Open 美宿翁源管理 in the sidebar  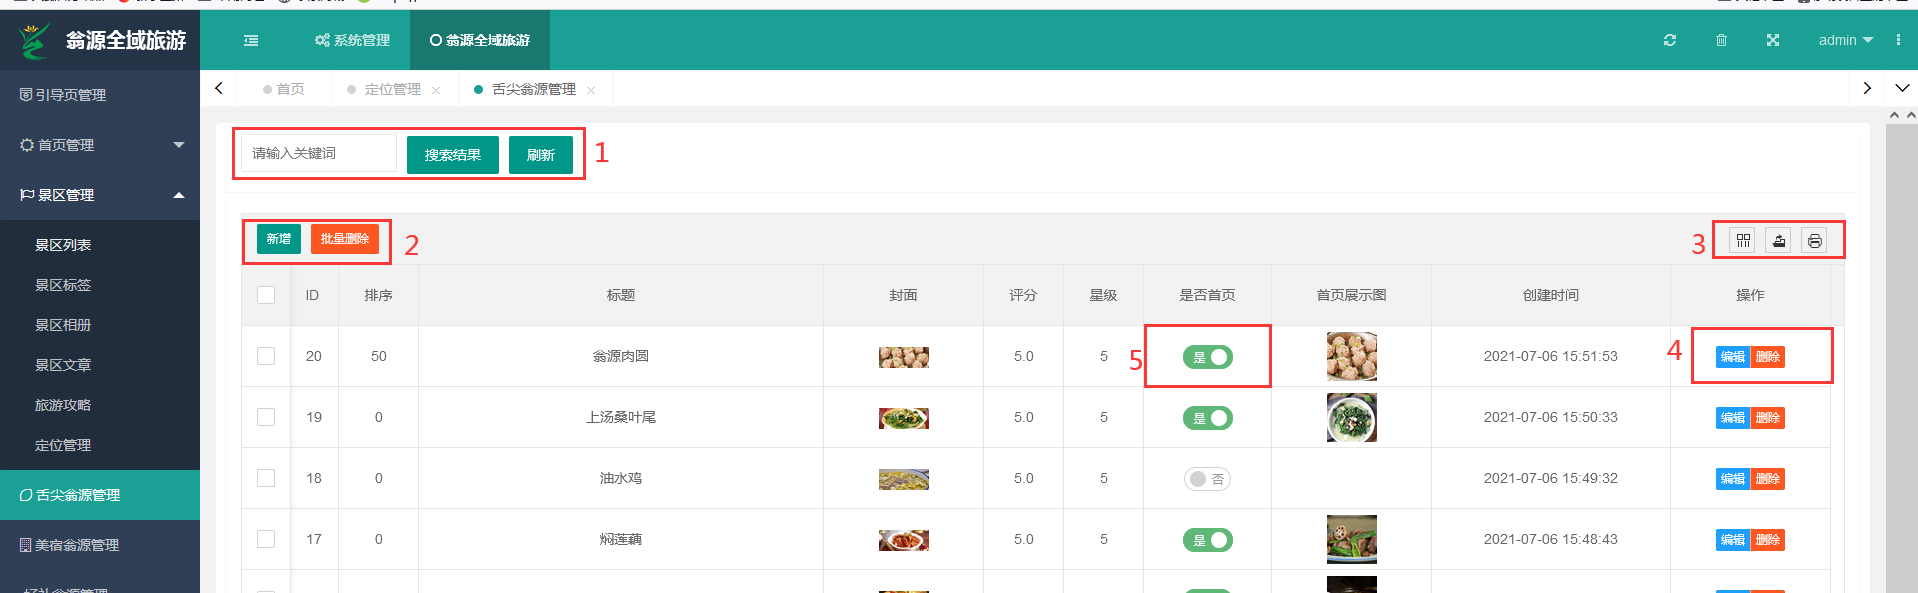point(100,545)
